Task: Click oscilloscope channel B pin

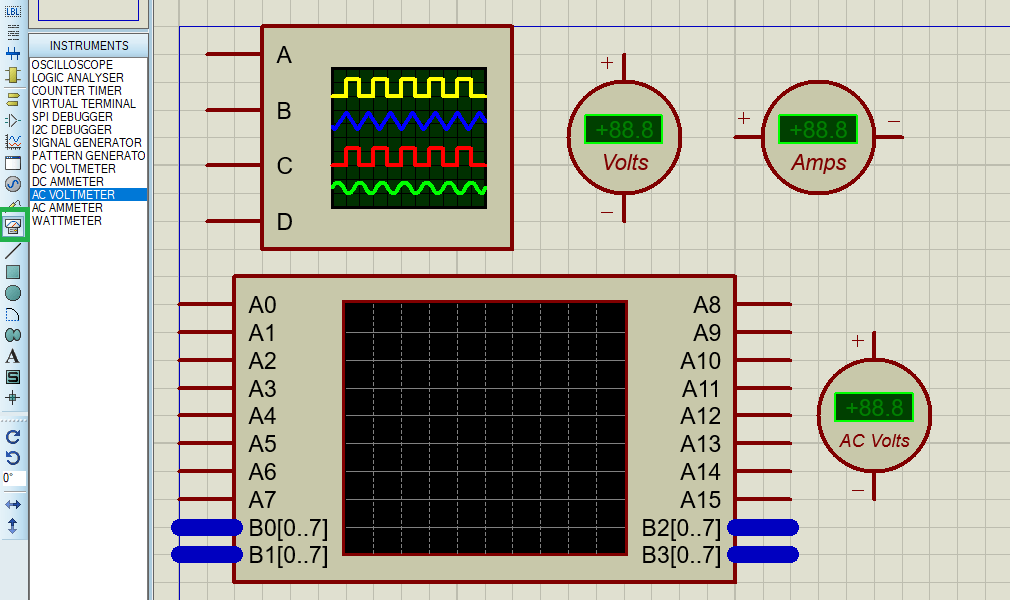Action: 233,110
